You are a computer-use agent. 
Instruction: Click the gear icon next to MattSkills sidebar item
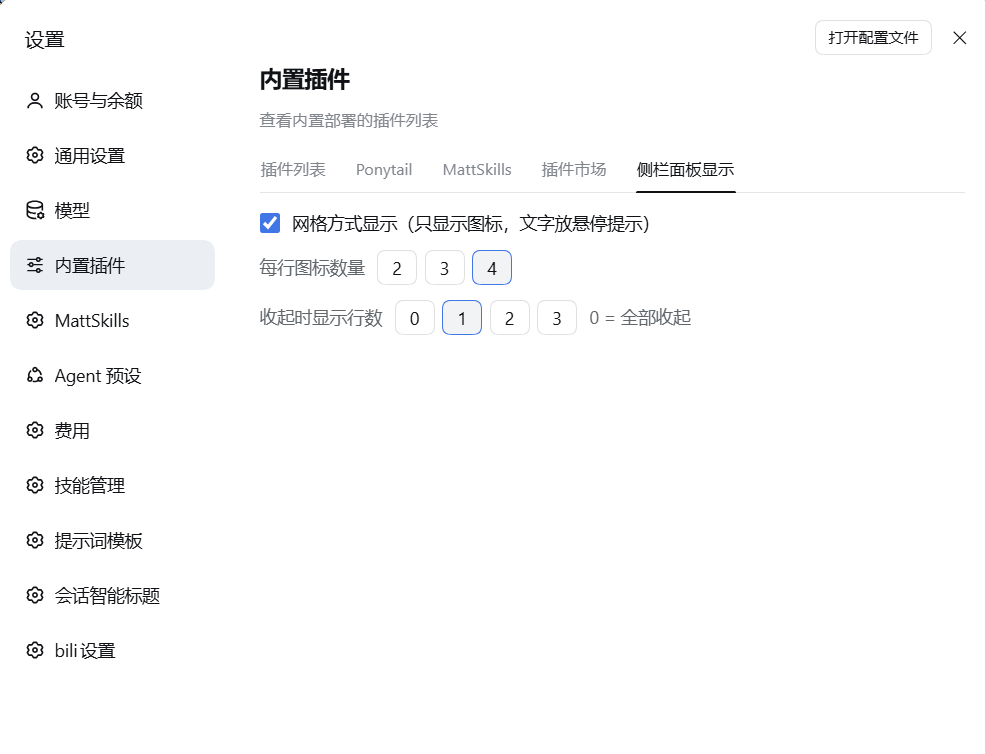click(35, 320)
